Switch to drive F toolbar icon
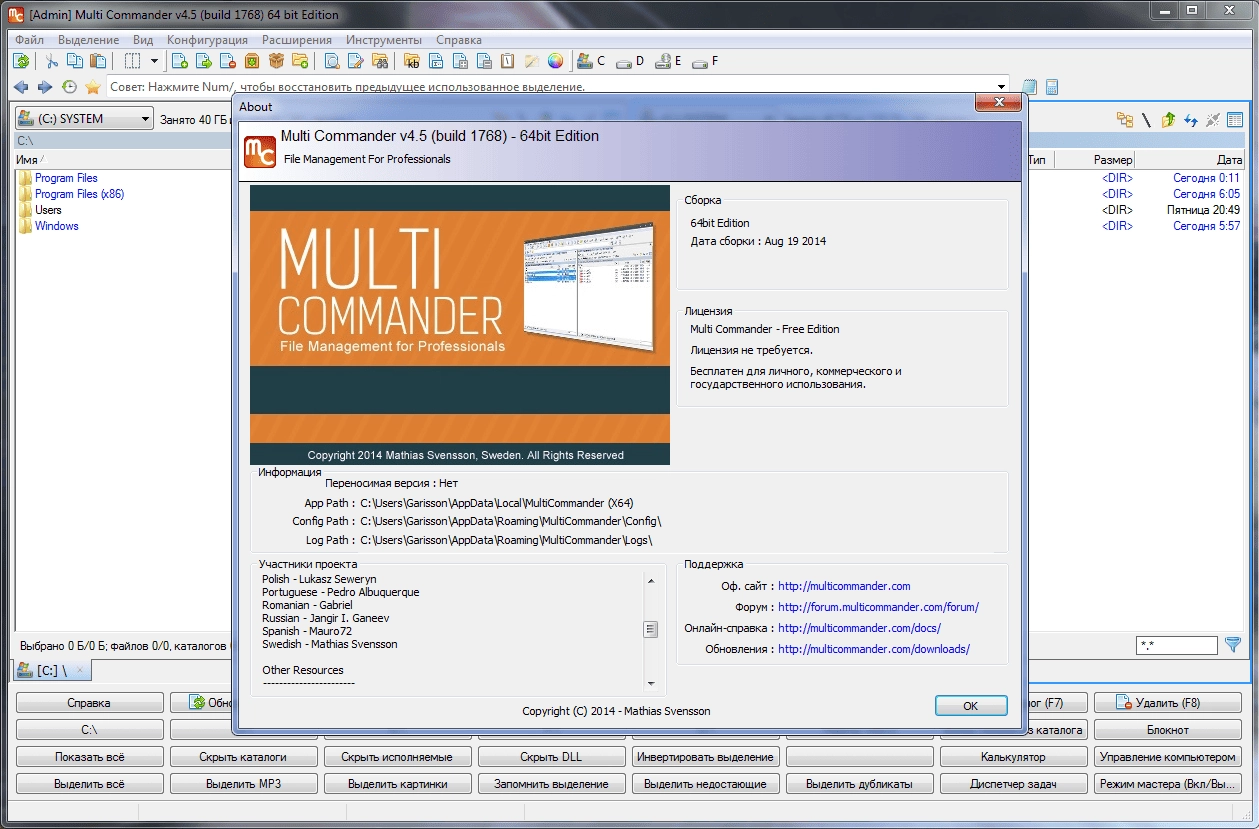 coord(705,61)
